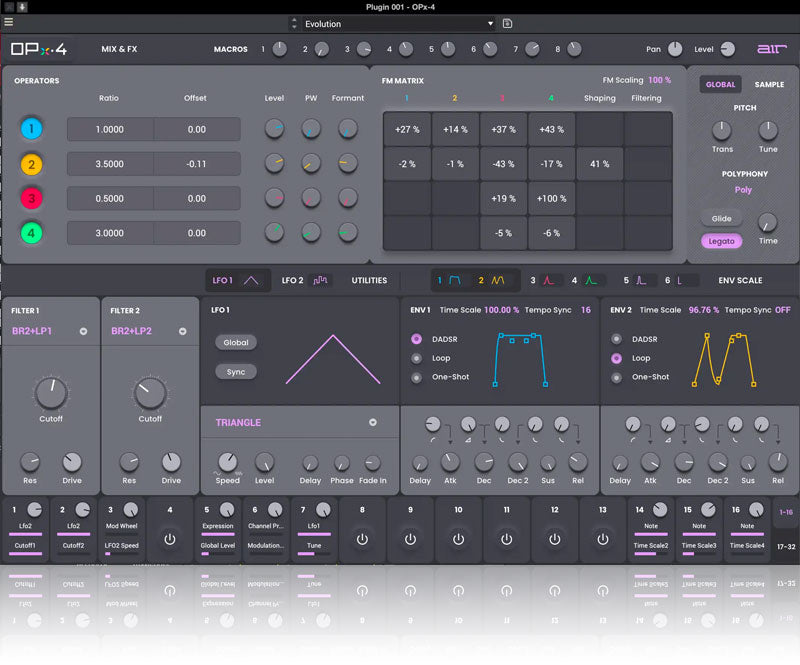Screen dimensions: 800x665
Task: Click FM matrix cell +100 %
Action: (x=551, y=199)
